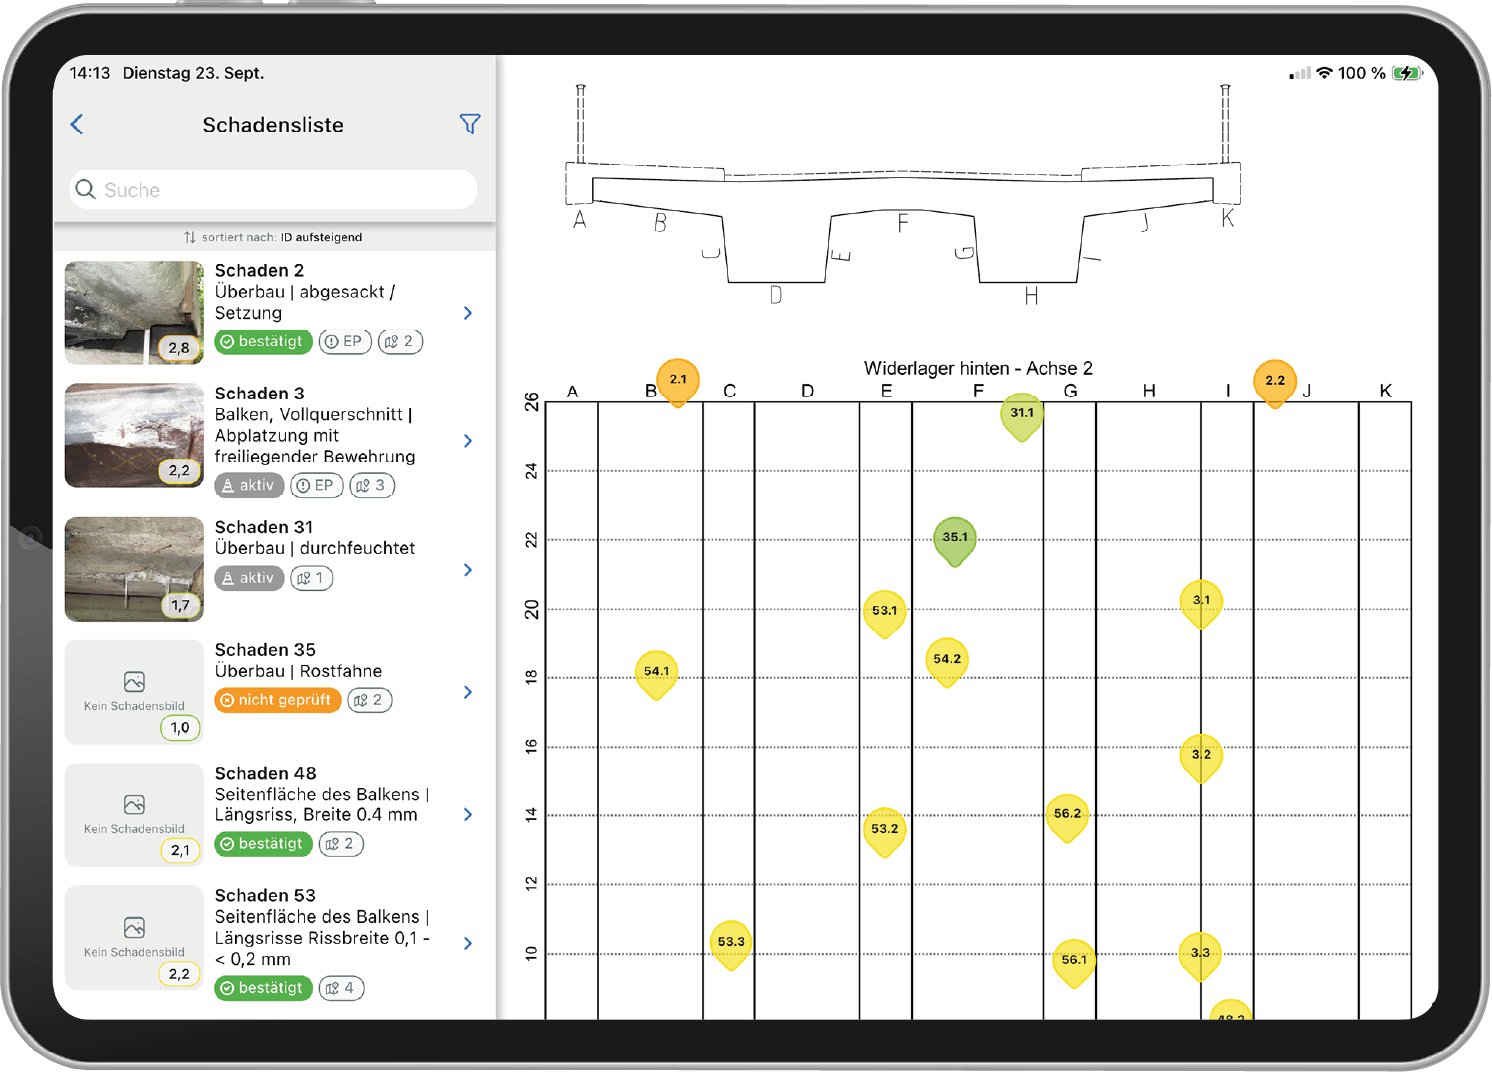Select yellow damage marker 56.1
The height and width of the screenshot is (1072, 1492).
1074,962
